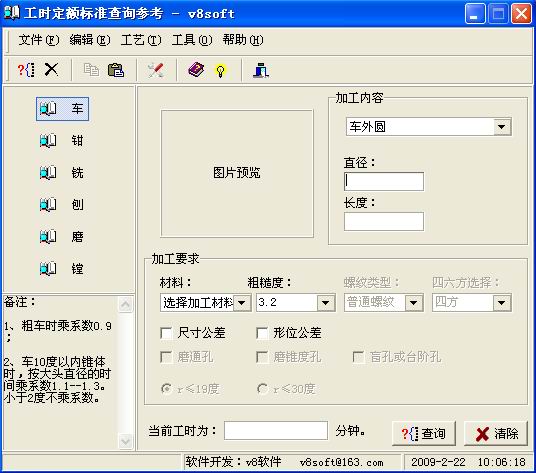Select the 刨 (planing) category
This screenshot has height=473, width=536.
63,204
